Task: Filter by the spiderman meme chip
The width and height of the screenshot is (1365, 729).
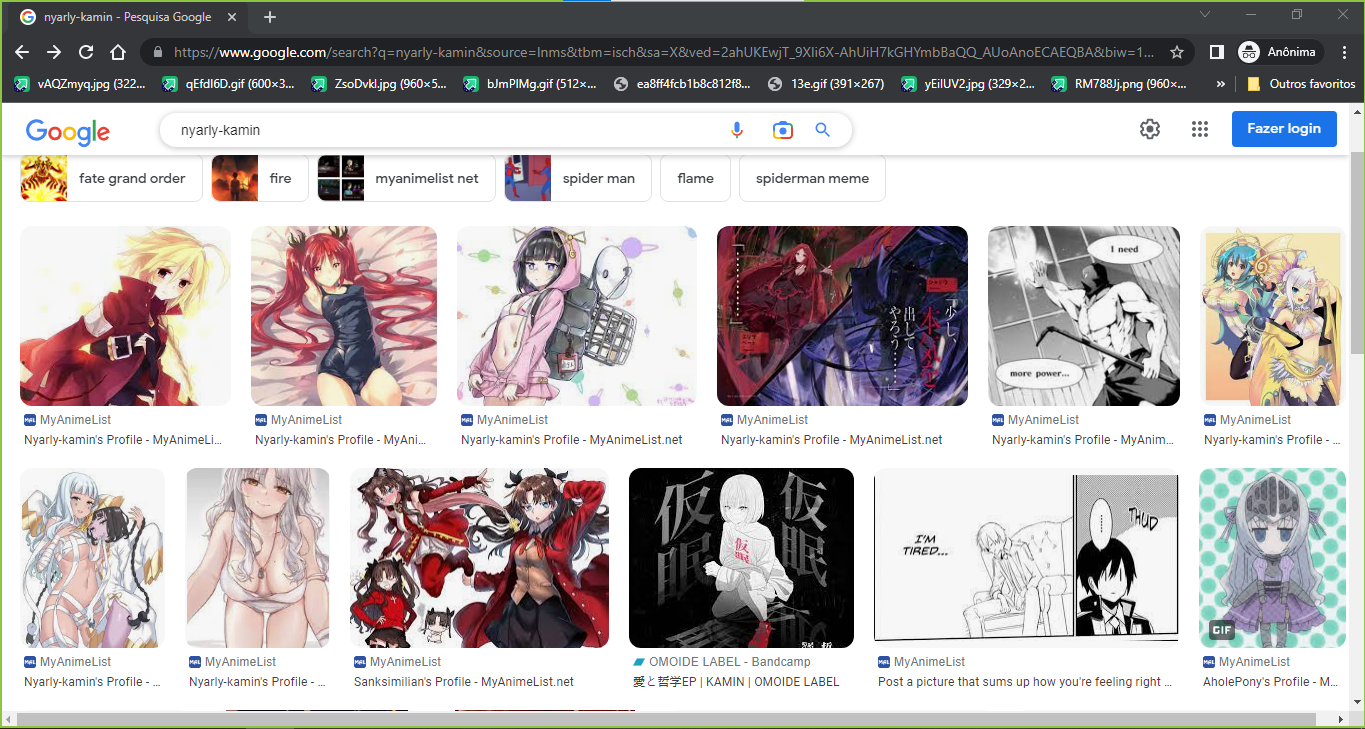Action: tap(812, 178)
